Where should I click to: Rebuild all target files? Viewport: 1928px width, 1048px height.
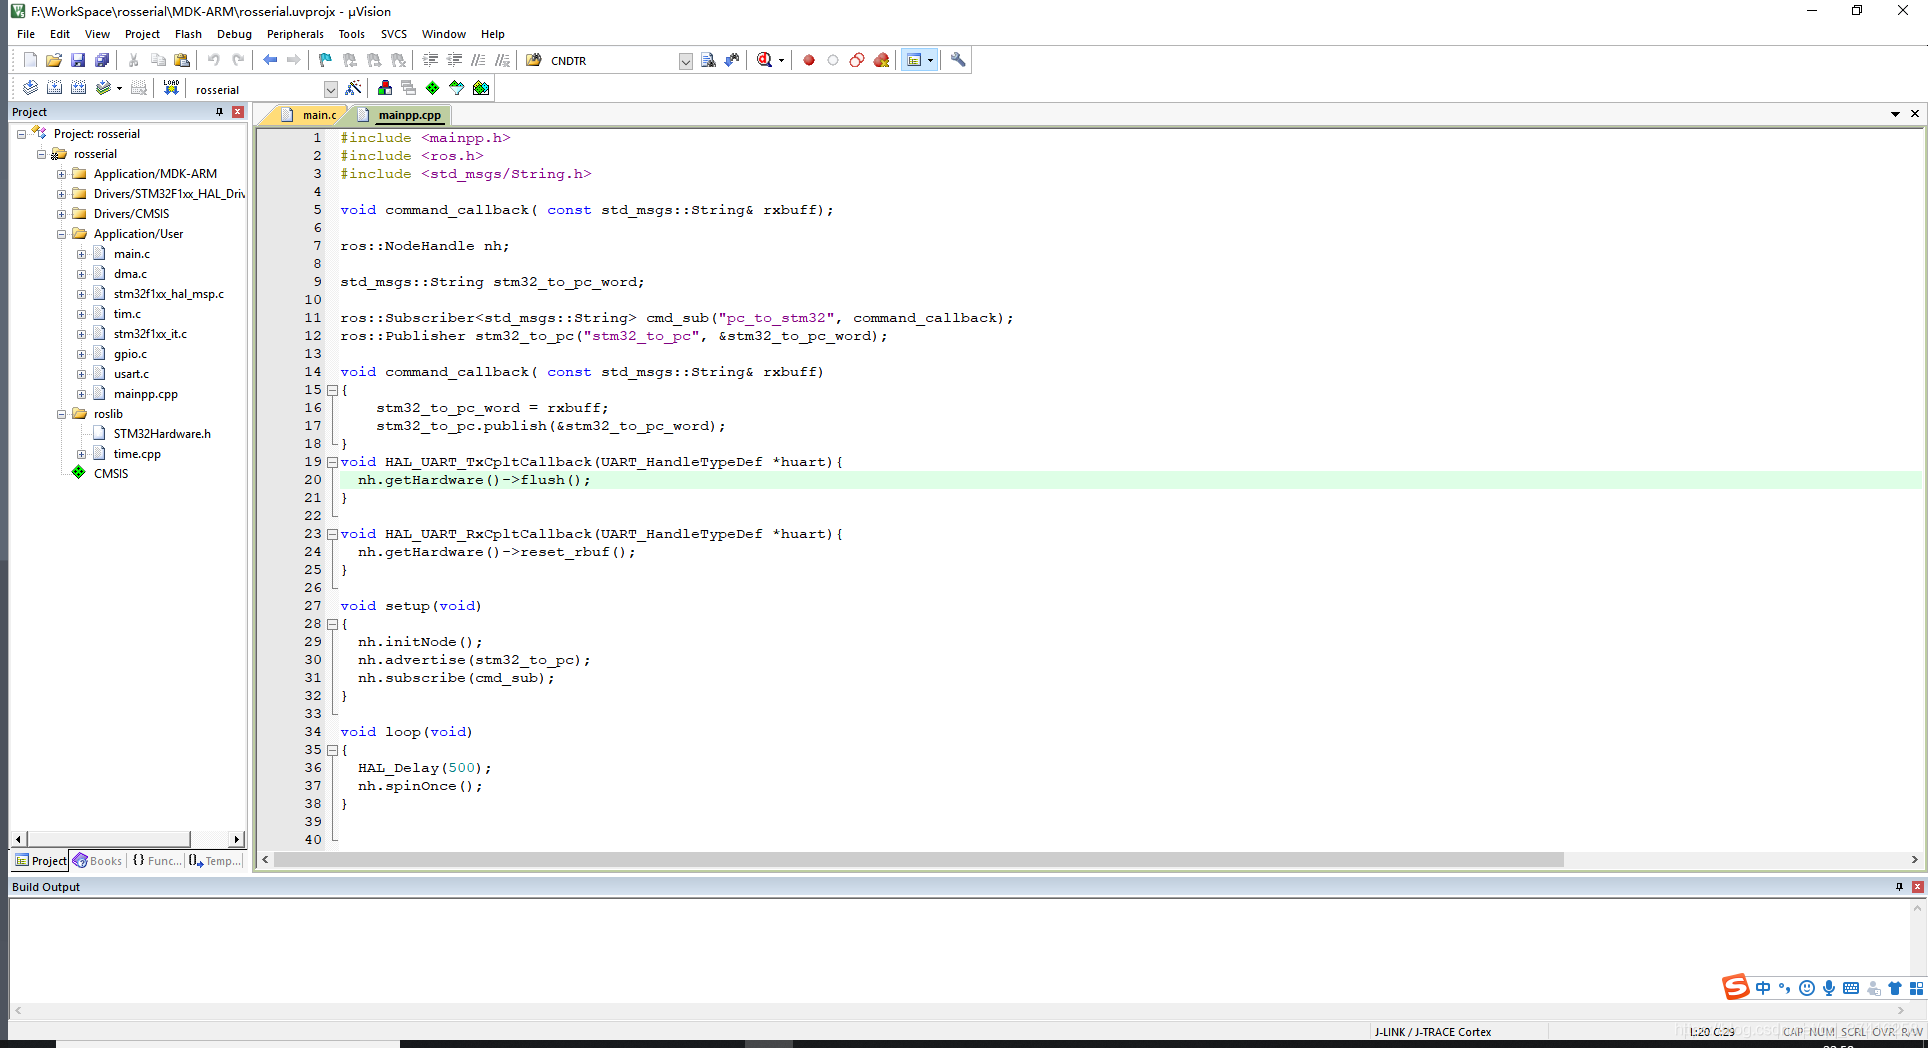(78, 88)
